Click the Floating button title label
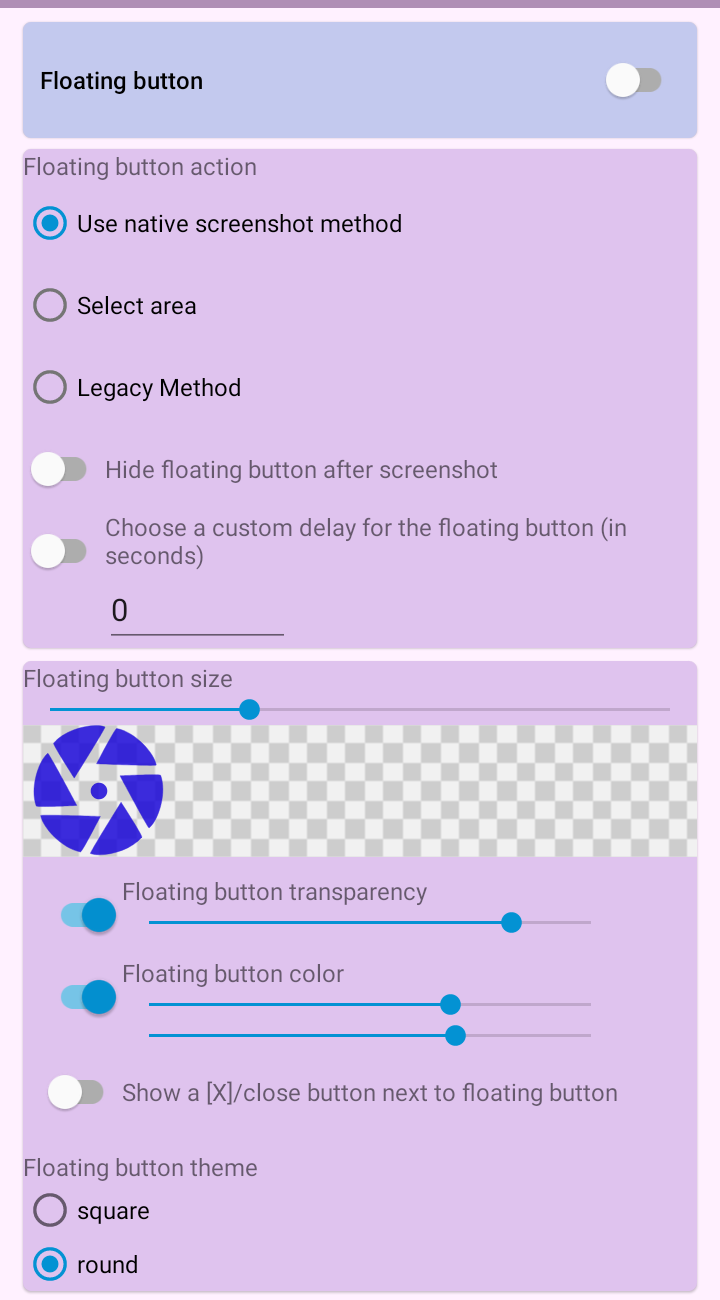The width and height of the screenshot is (720, 1300). tap(121, 81)
